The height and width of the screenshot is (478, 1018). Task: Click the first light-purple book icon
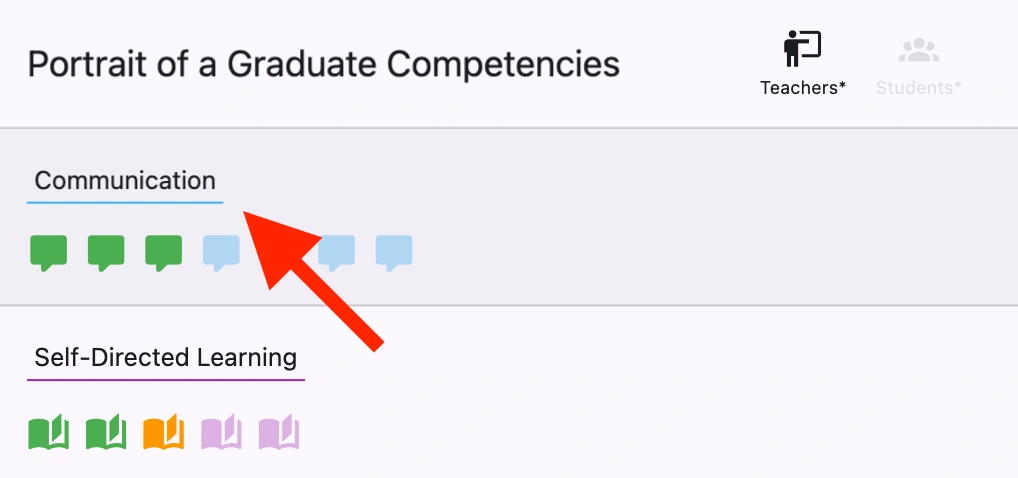click(x=221, y=433)
